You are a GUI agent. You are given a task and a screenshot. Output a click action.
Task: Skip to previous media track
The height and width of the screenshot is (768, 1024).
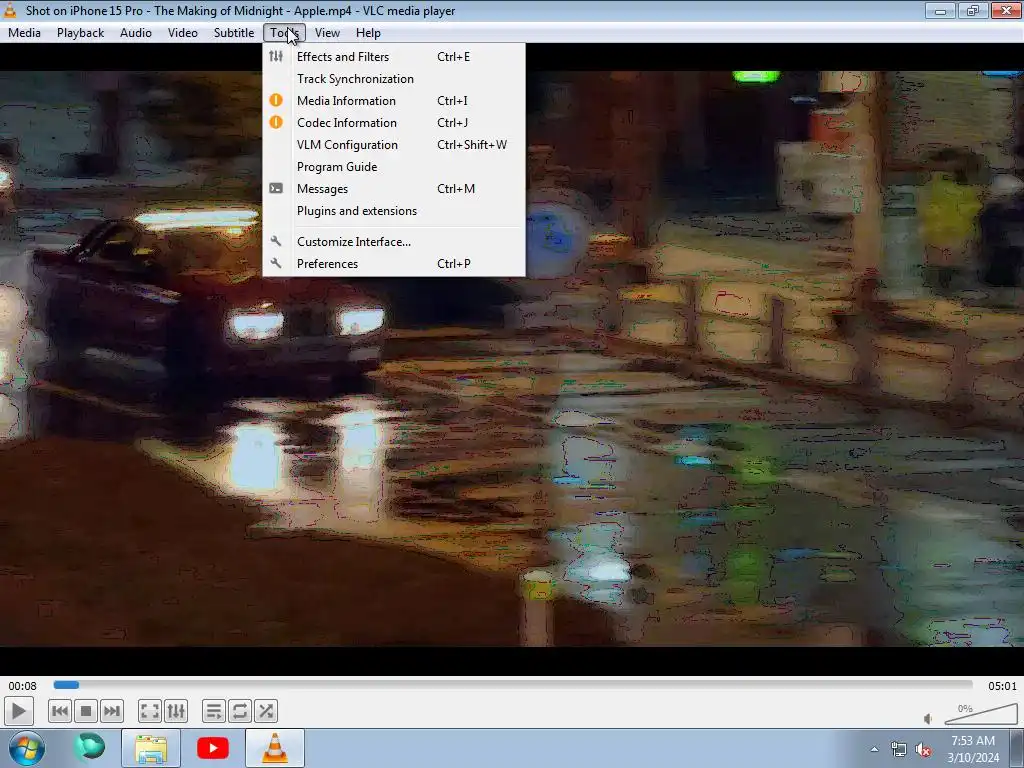[x=59, y=711]
